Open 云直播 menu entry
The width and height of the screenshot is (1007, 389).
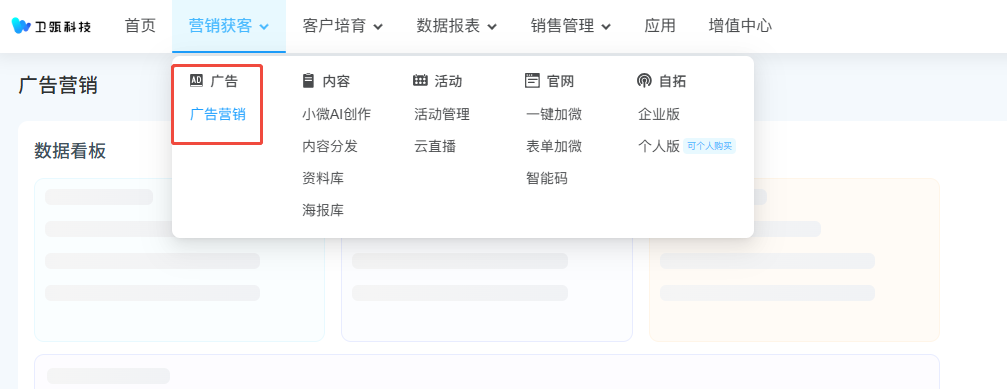coord(435,146)
